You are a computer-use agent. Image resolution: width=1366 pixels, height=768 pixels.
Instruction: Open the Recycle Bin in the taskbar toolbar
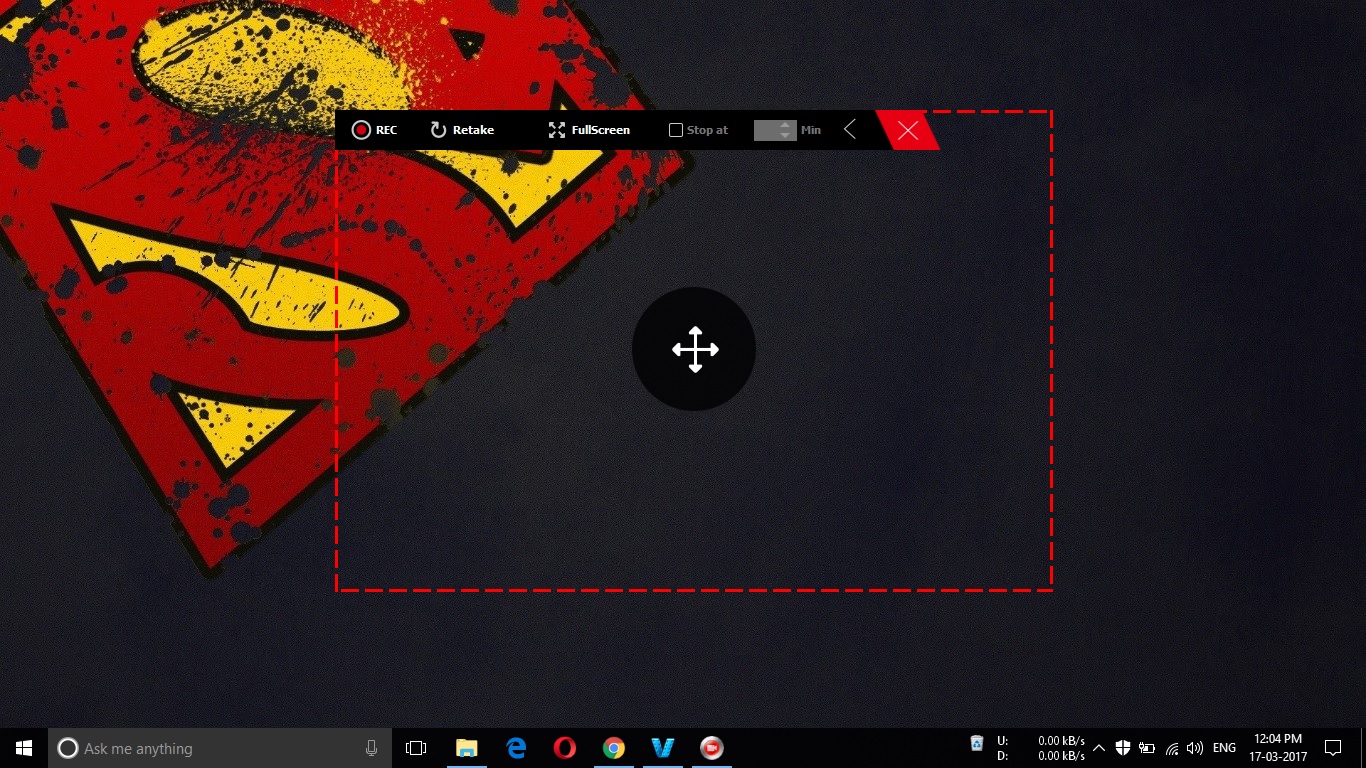[977, 743]
